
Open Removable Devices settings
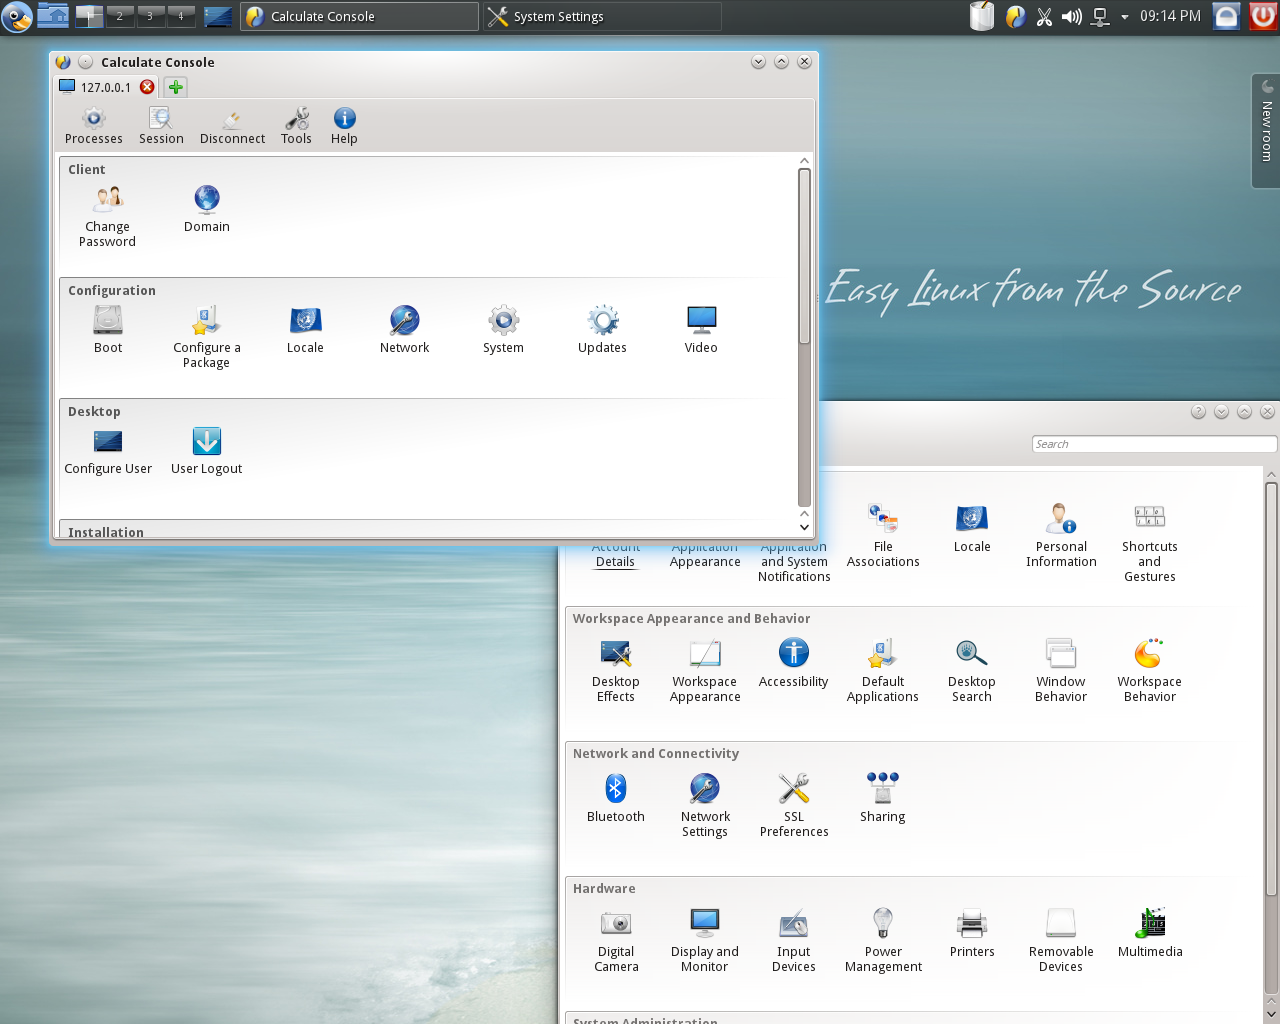tap(1061, 941)
